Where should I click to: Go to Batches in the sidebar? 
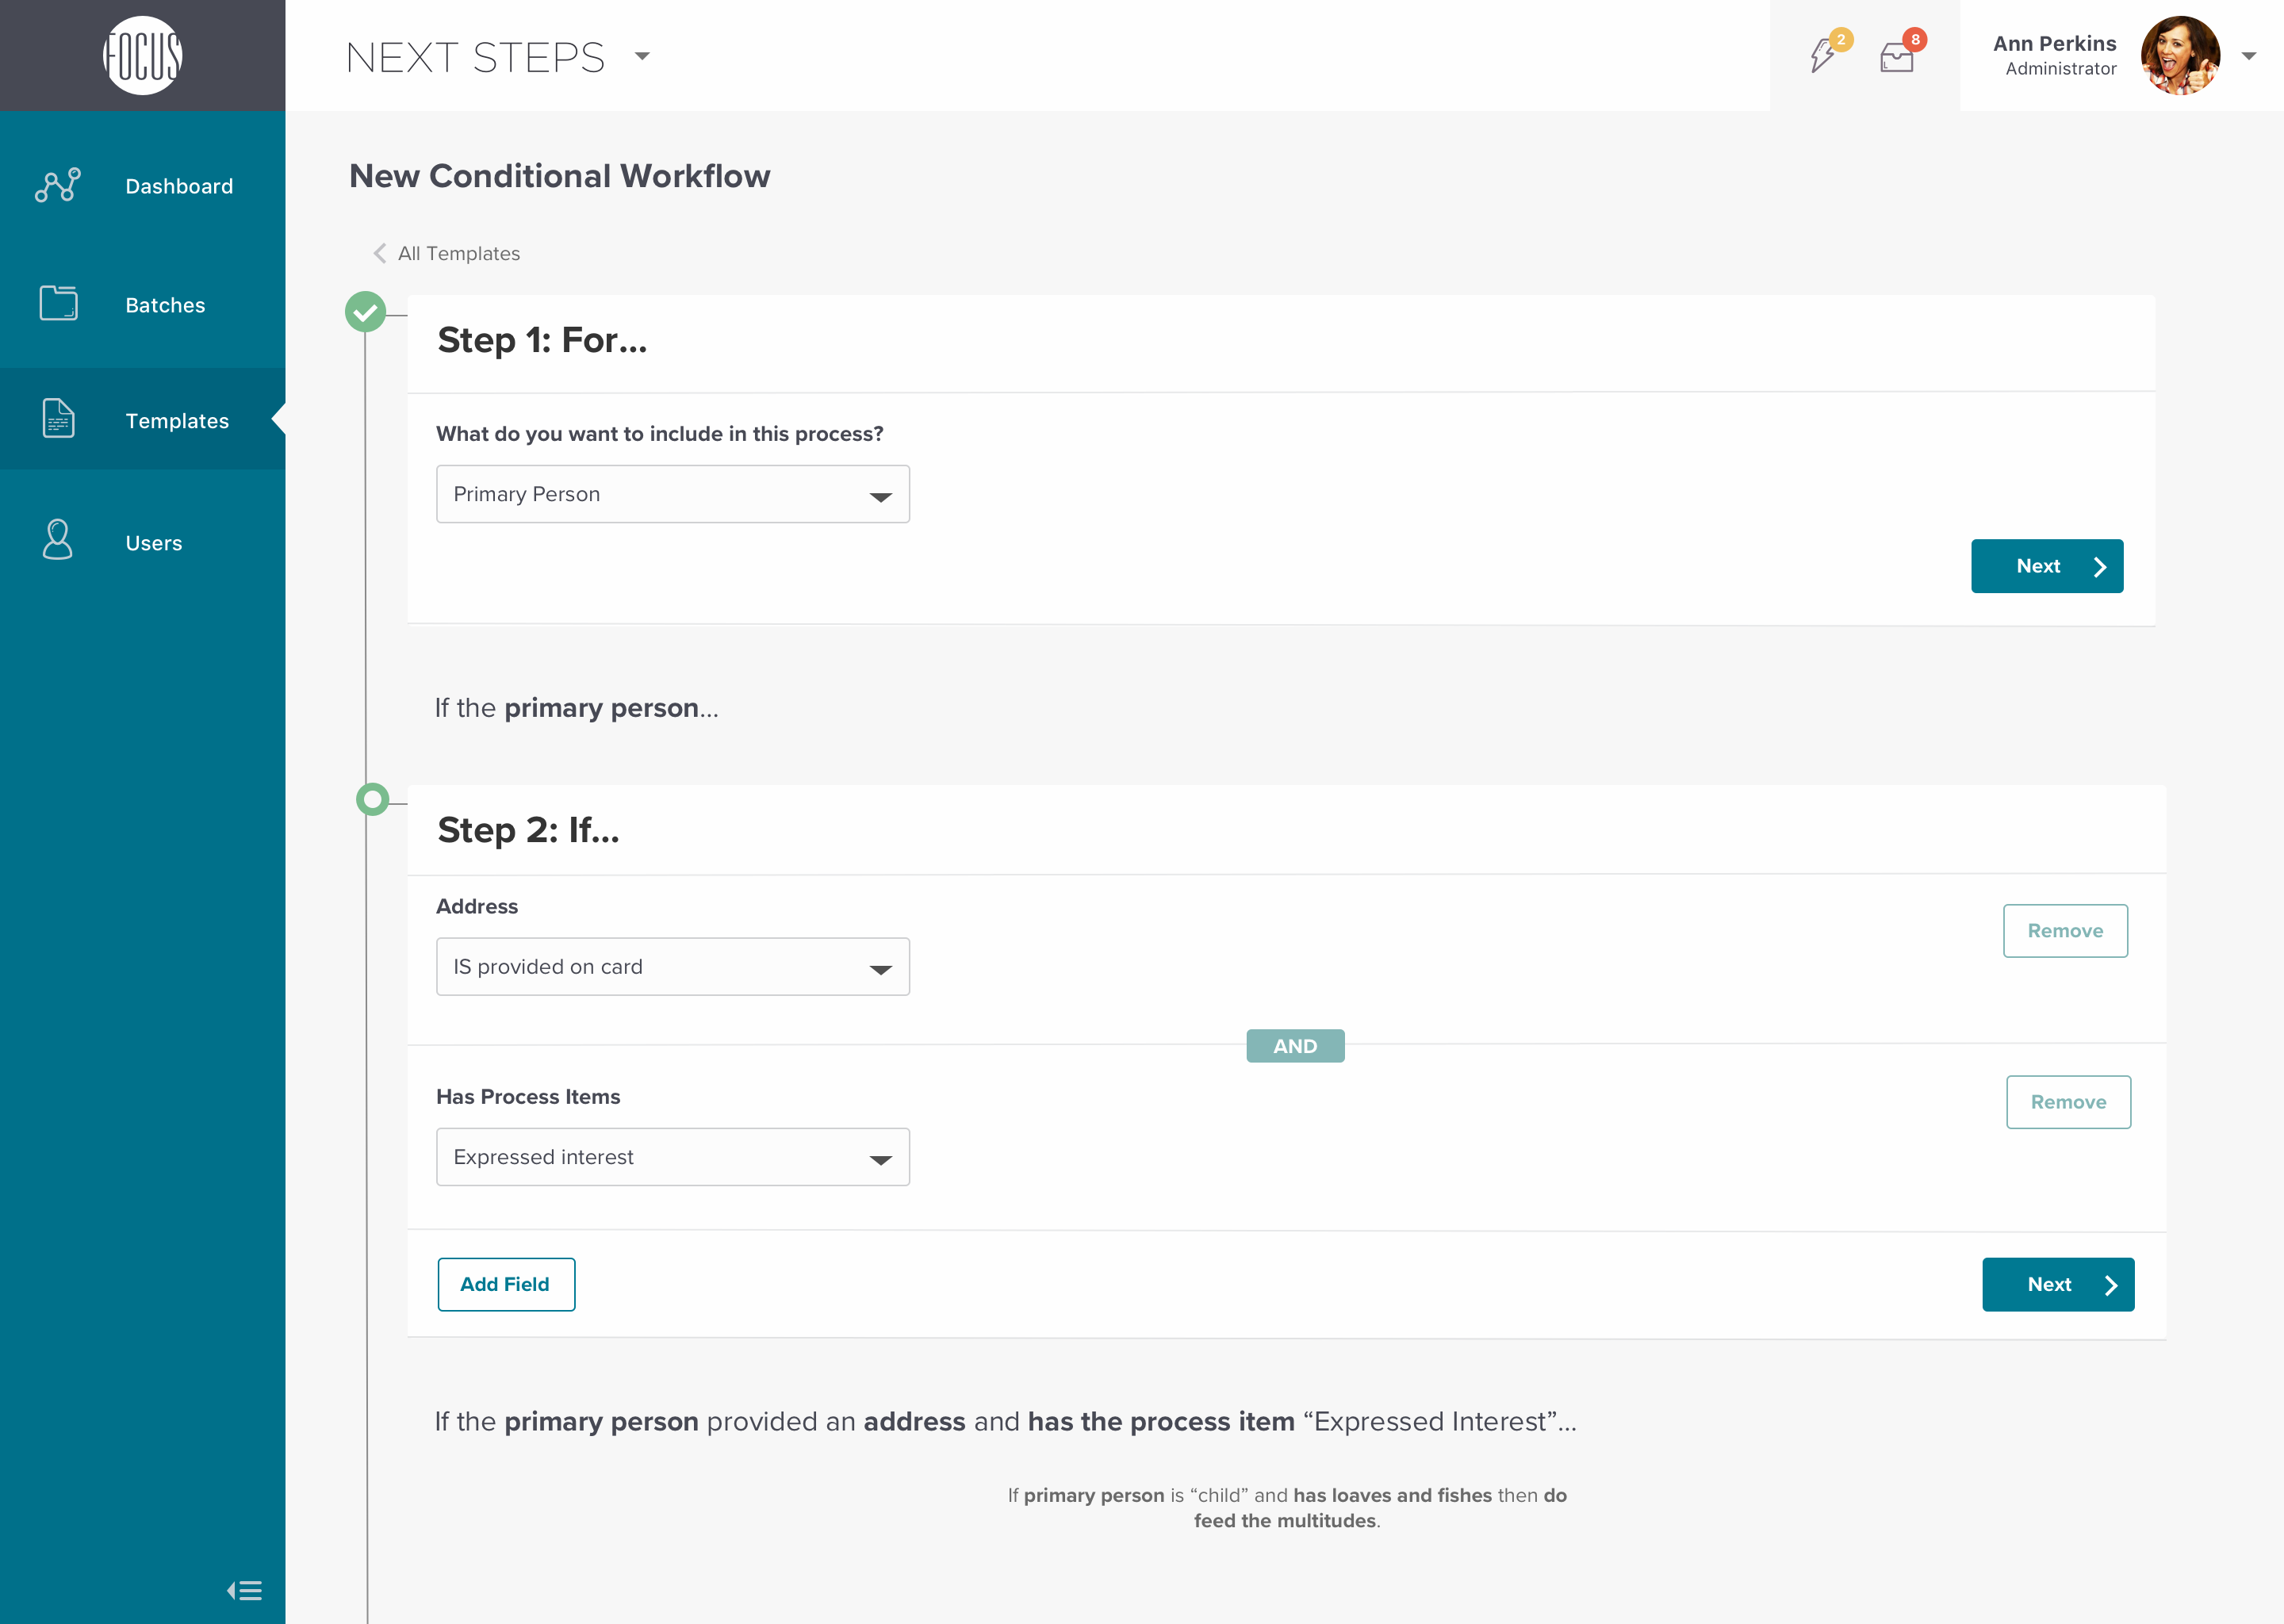coord(165,305)
